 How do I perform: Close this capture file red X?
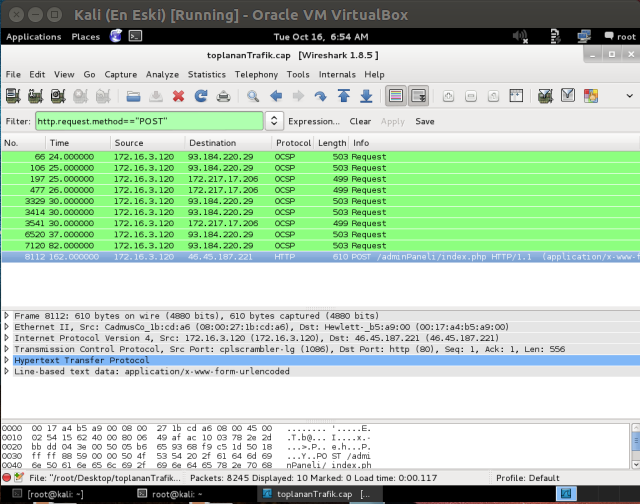[178, 96]
